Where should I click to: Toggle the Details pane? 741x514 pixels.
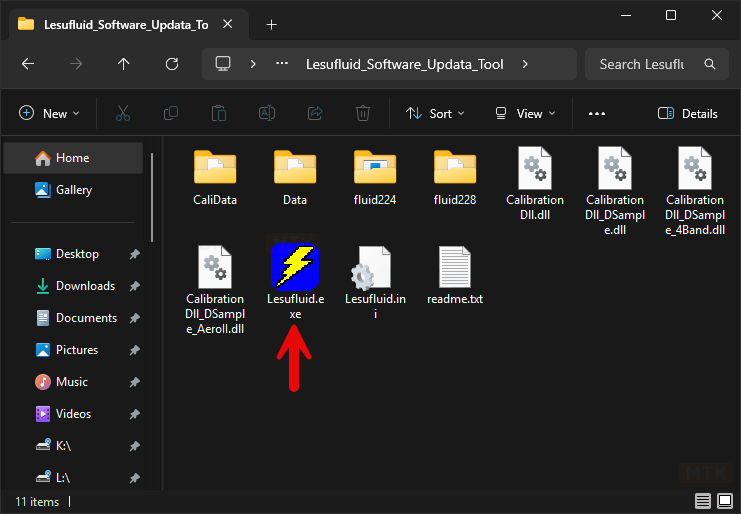[688, 114]
